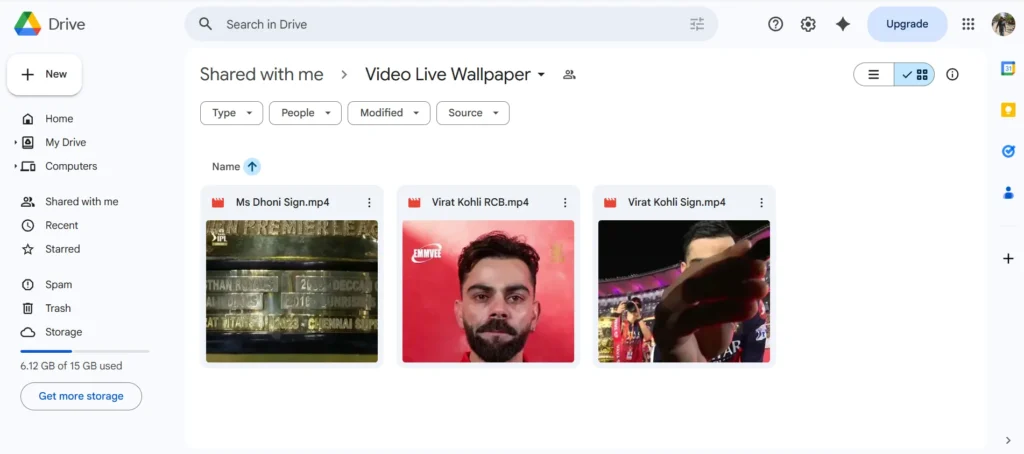1024x454 pixels.
Task: Reverse the sort direction arrow
Action: click(252, 167)
